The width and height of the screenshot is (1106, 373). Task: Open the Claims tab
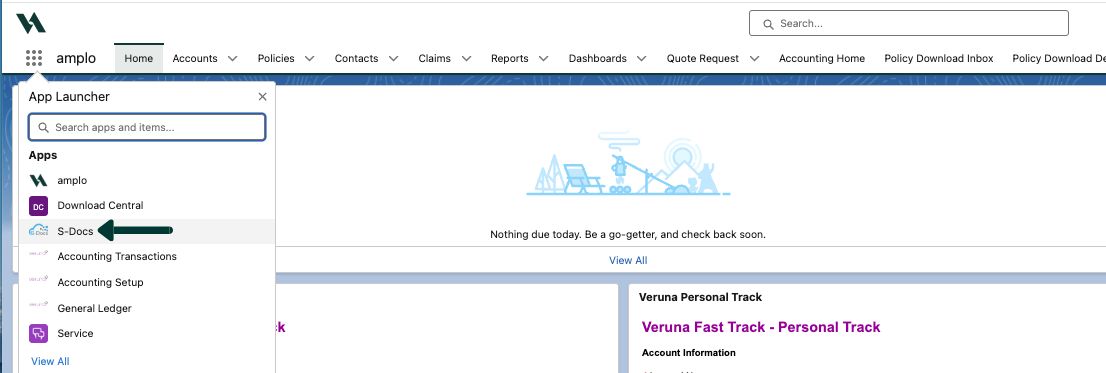[434, 59]
